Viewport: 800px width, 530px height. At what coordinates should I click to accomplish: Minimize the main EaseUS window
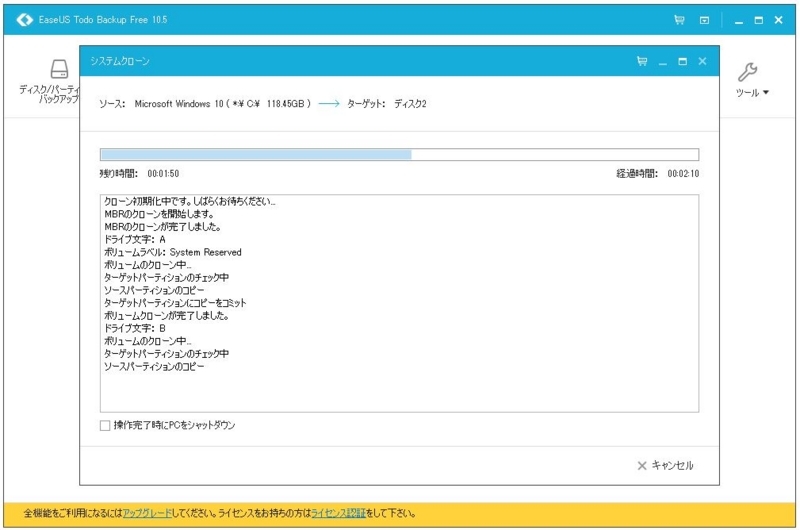(x=738, y=21)
